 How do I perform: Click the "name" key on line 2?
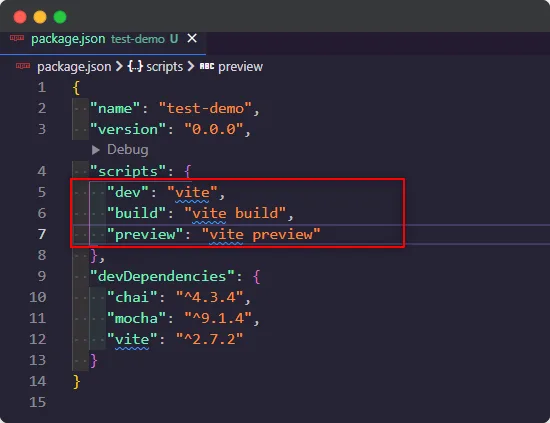115,108
